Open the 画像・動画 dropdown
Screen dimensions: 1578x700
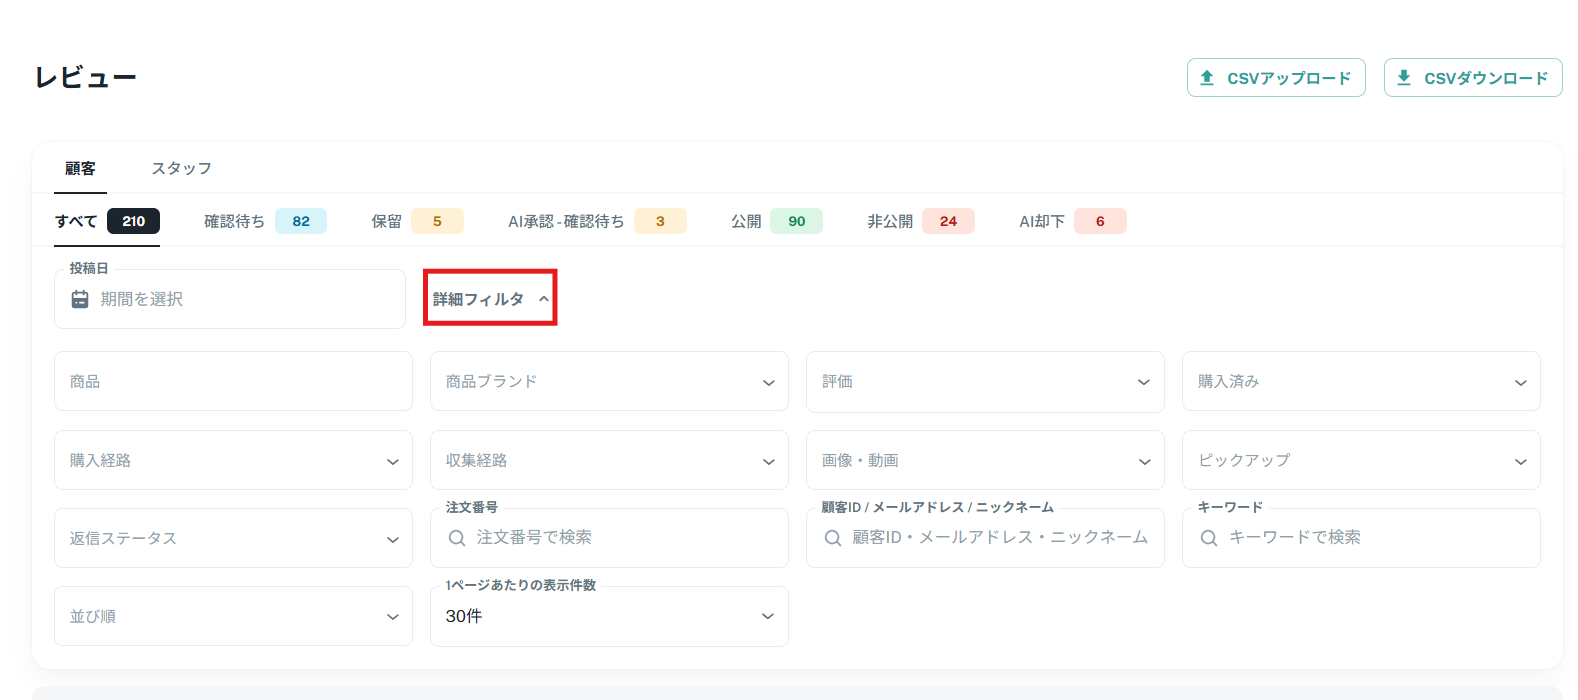tap(985, 460)
